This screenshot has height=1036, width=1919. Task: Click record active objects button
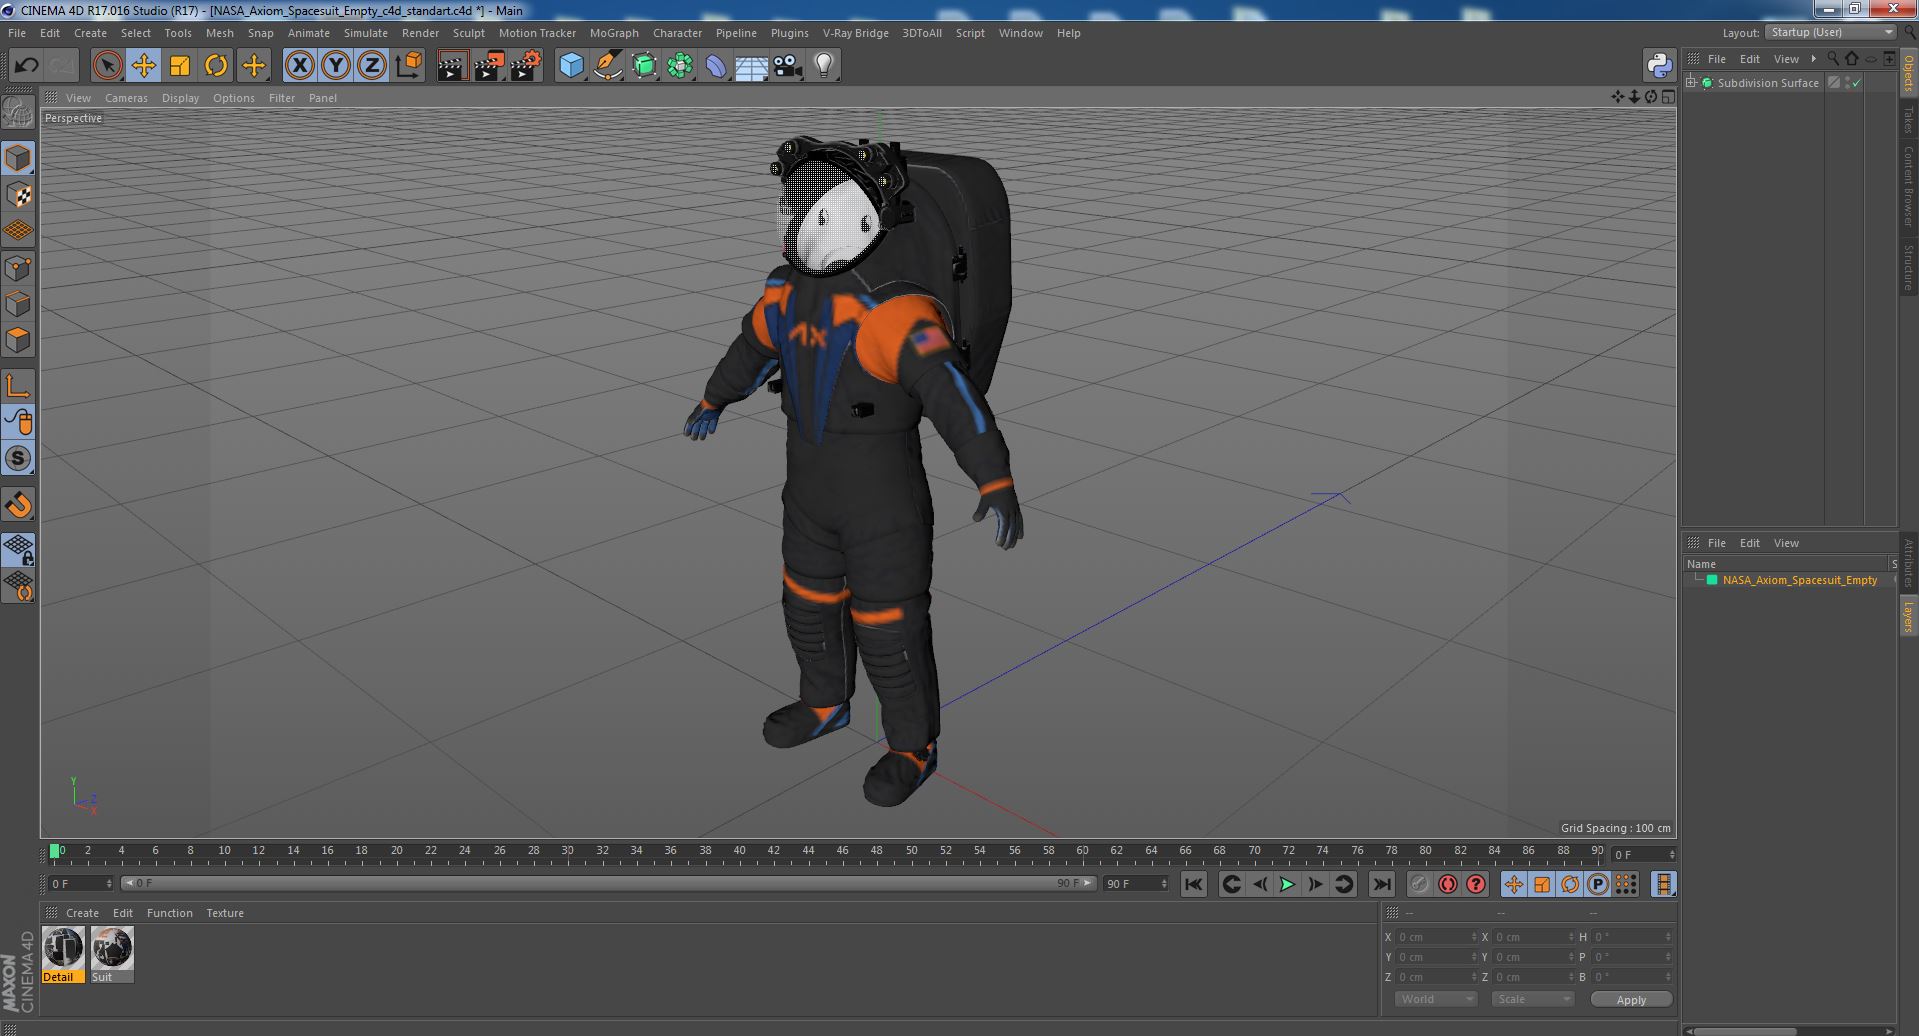pyautogui.click(x=1419, y=884)
